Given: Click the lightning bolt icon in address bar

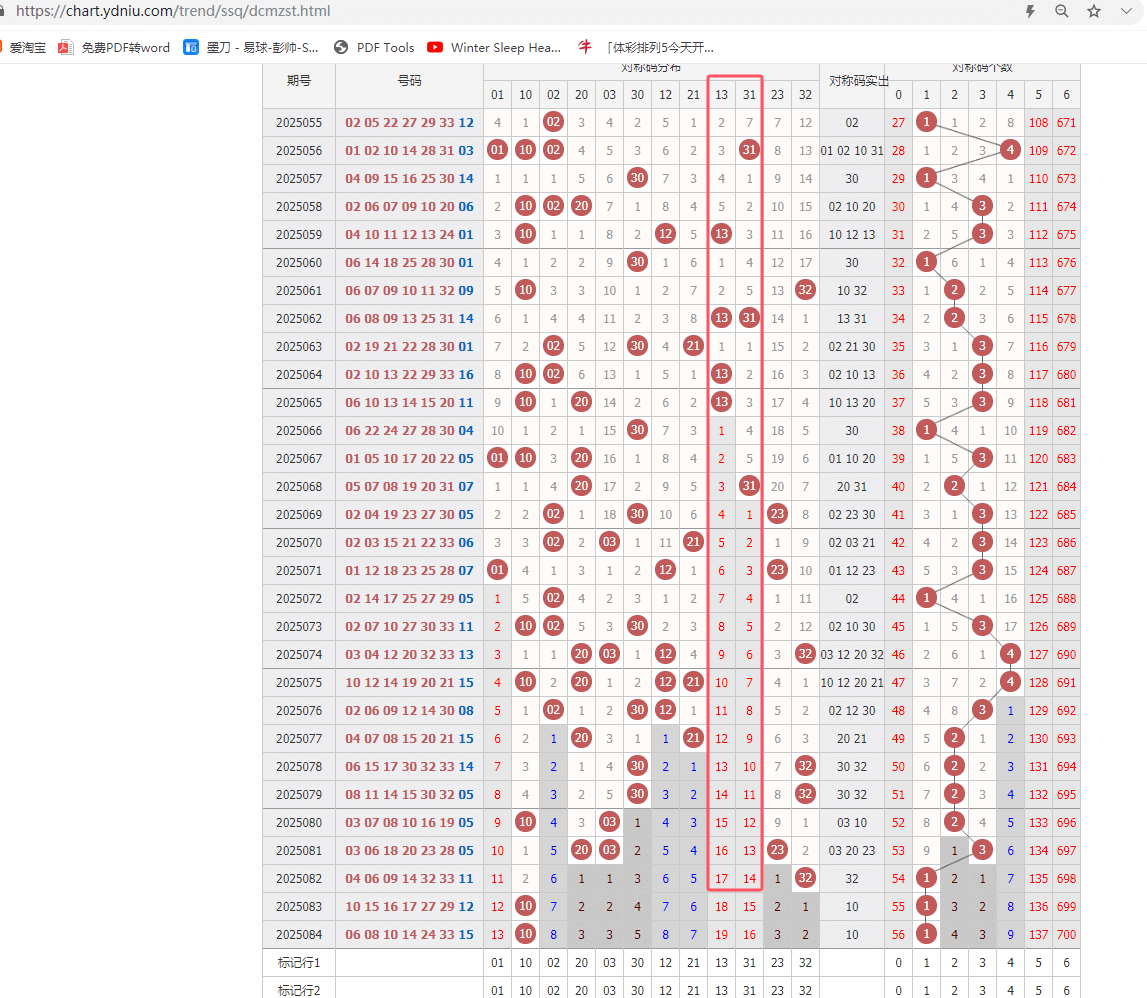Looking at the screenshot, I should pos(1030,11).
